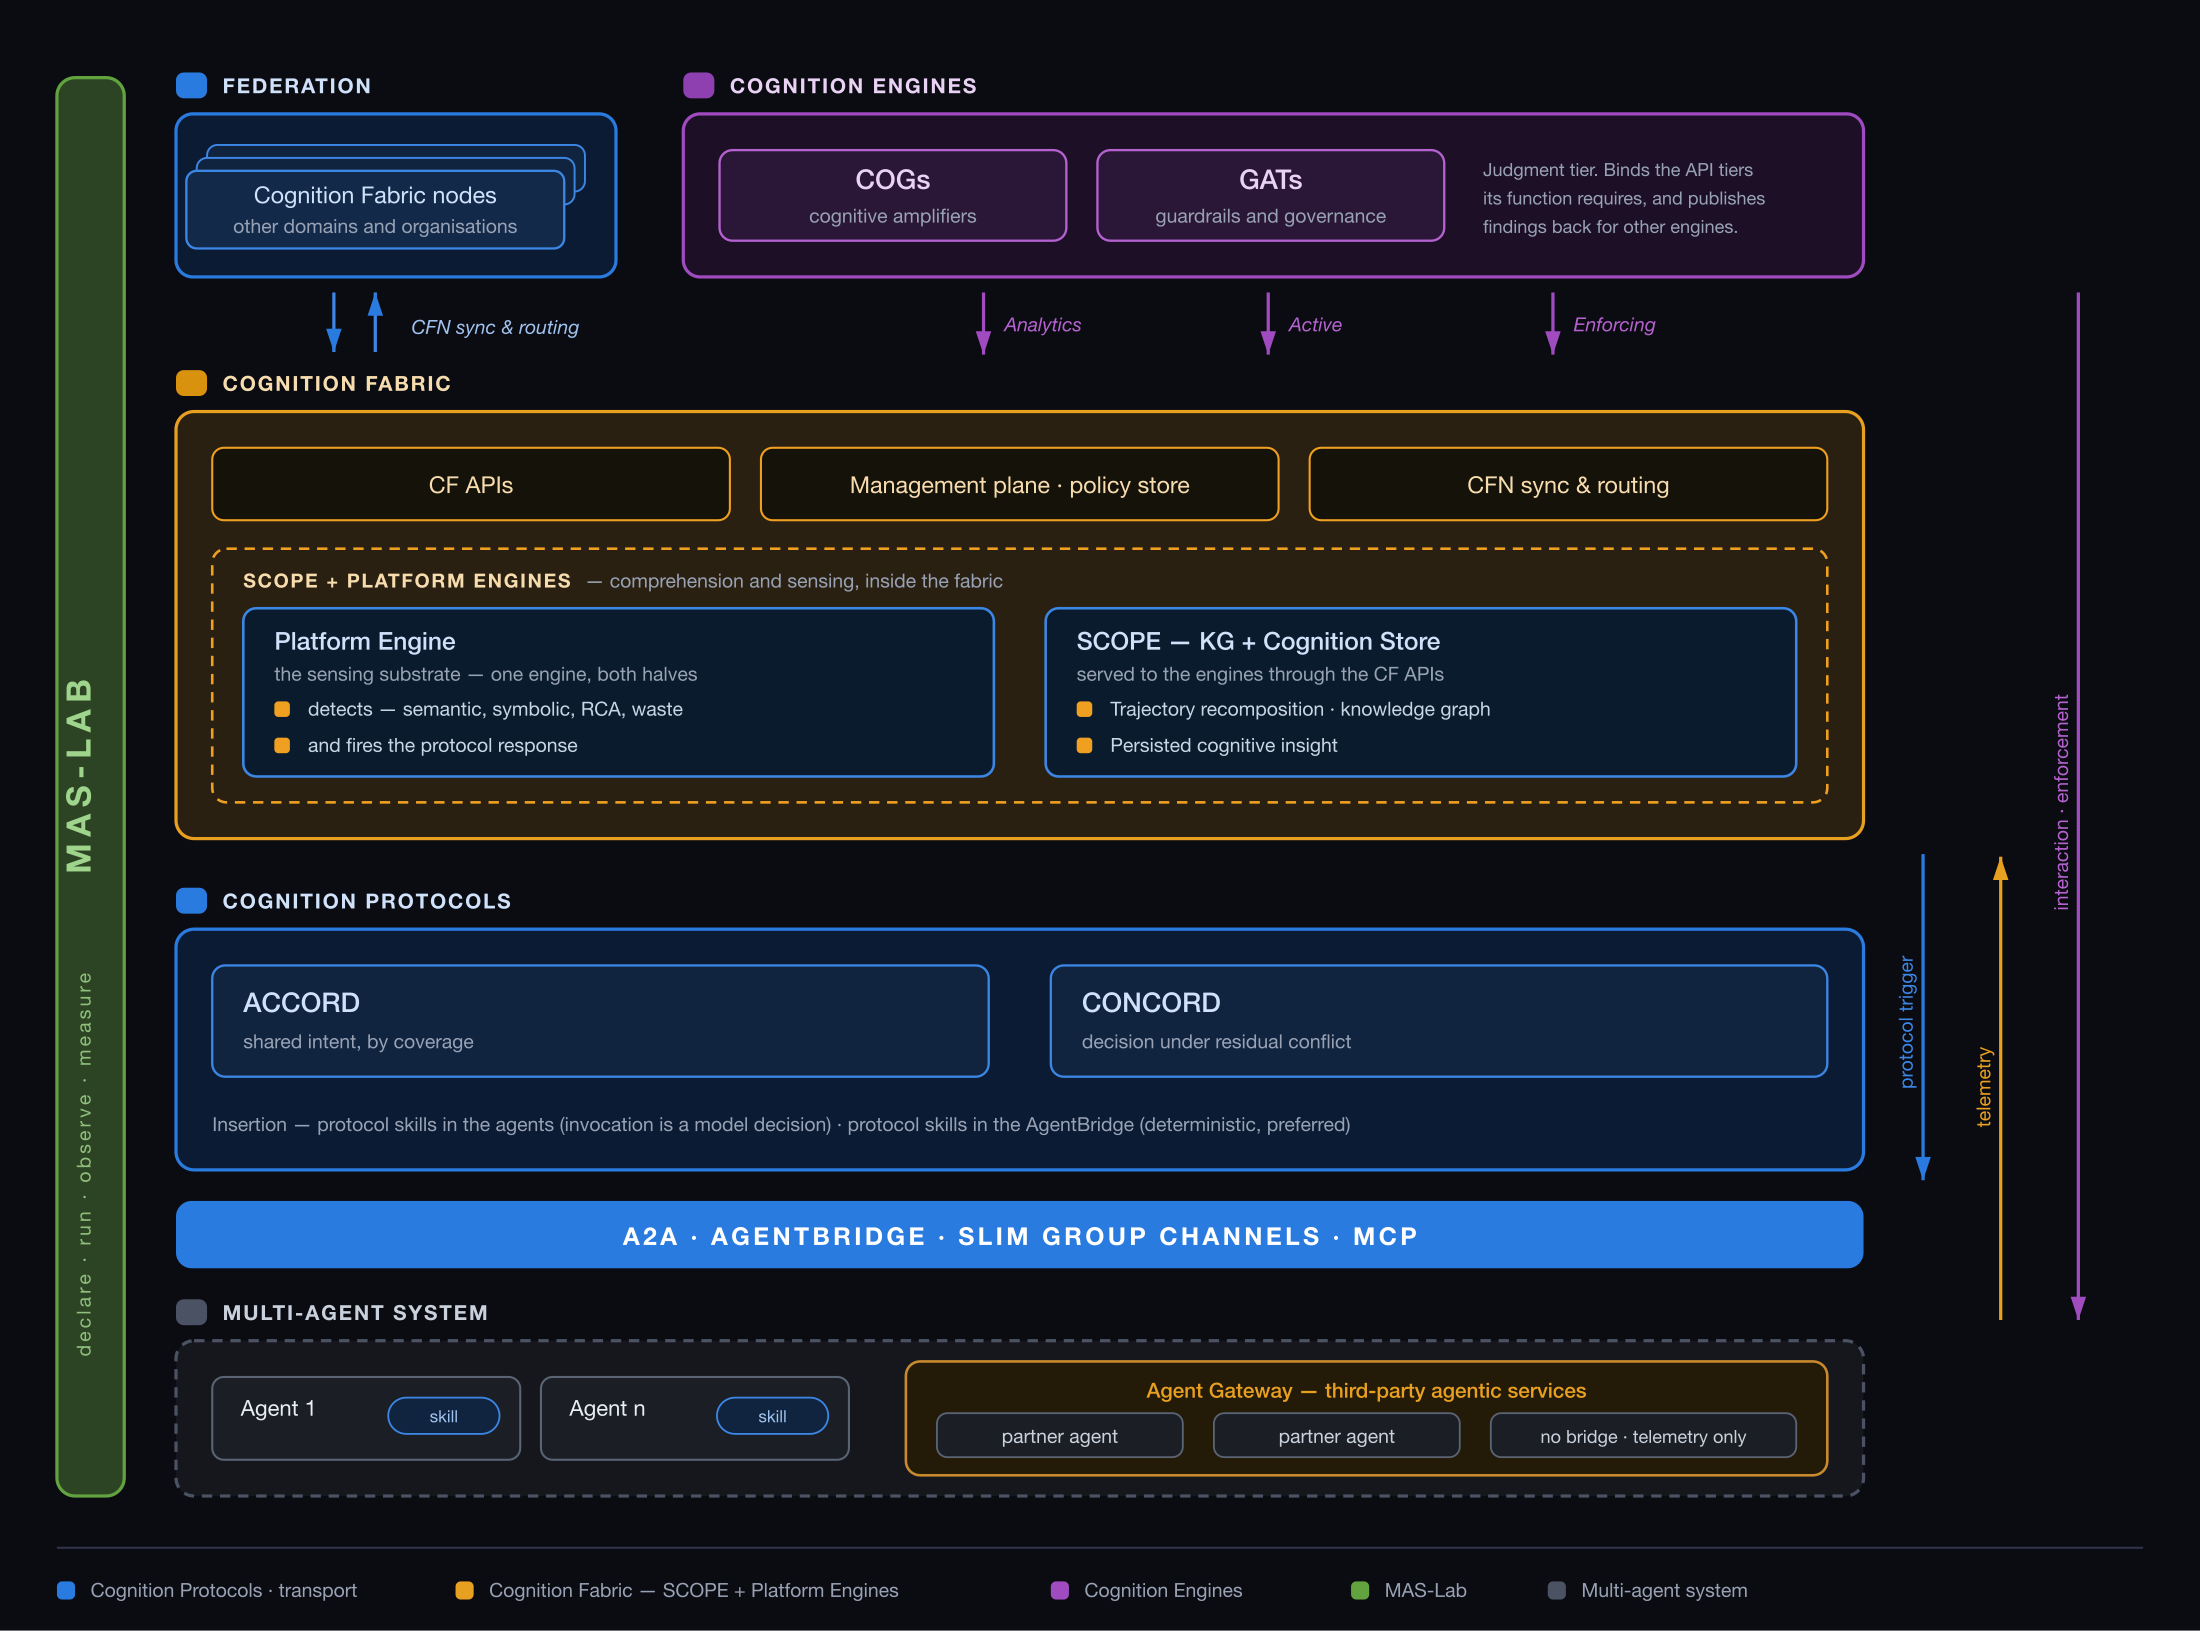The image size is (2200, 1631).
Task: Click the gray swatch beside MULTI-AGENT SYSTEM heading
Action: [x=191, y=1312]
